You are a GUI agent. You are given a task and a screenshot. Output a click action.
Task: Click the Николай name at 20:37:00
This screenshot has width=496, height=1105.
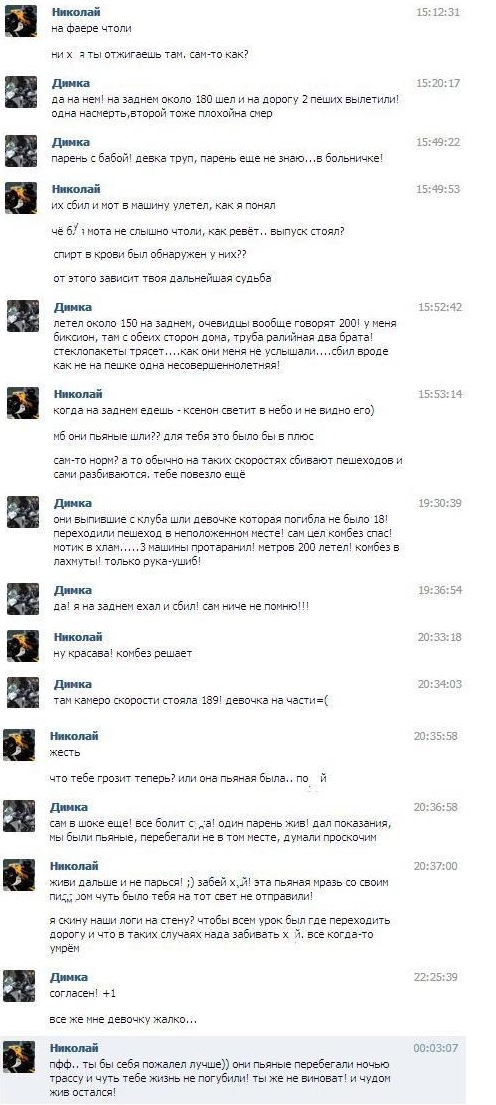pos(73,865)
